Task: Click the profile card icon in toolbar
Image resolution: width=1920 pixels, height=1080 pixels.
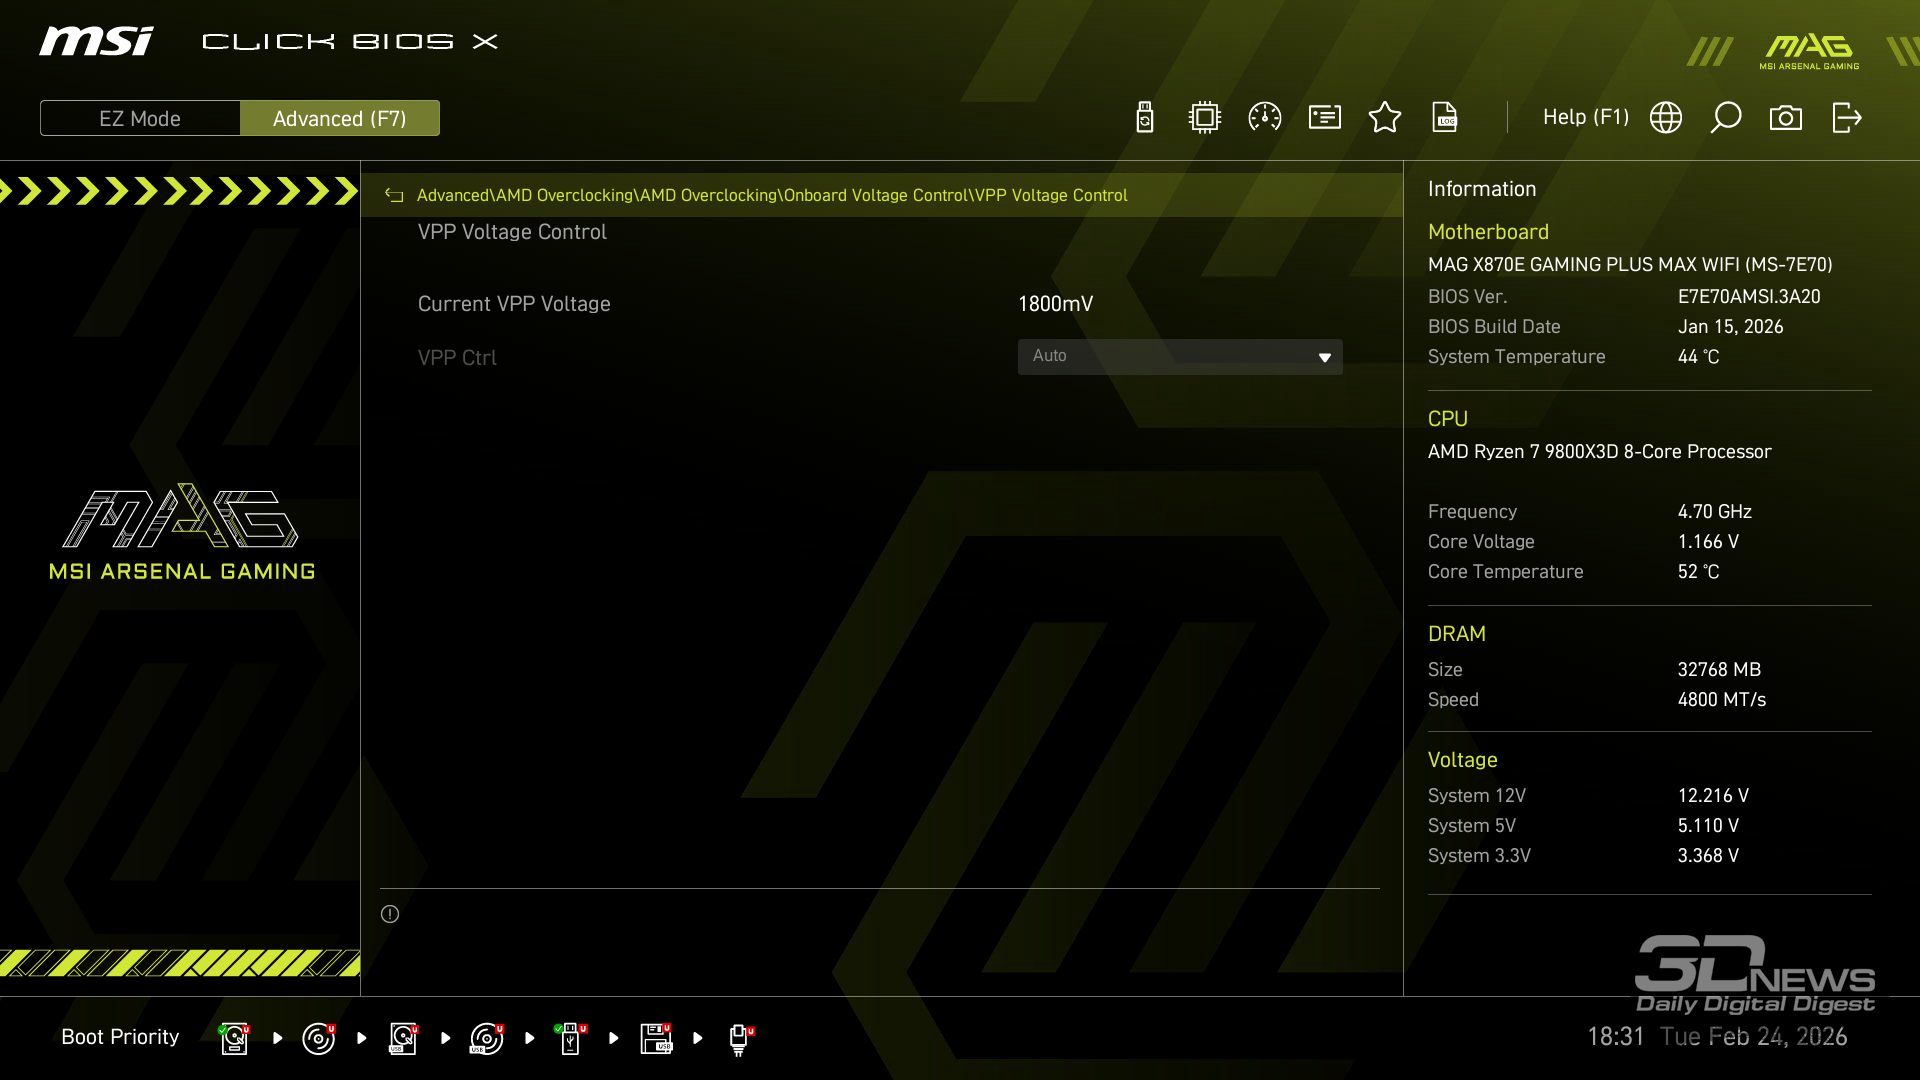Action: click(x=1325, y=118)
